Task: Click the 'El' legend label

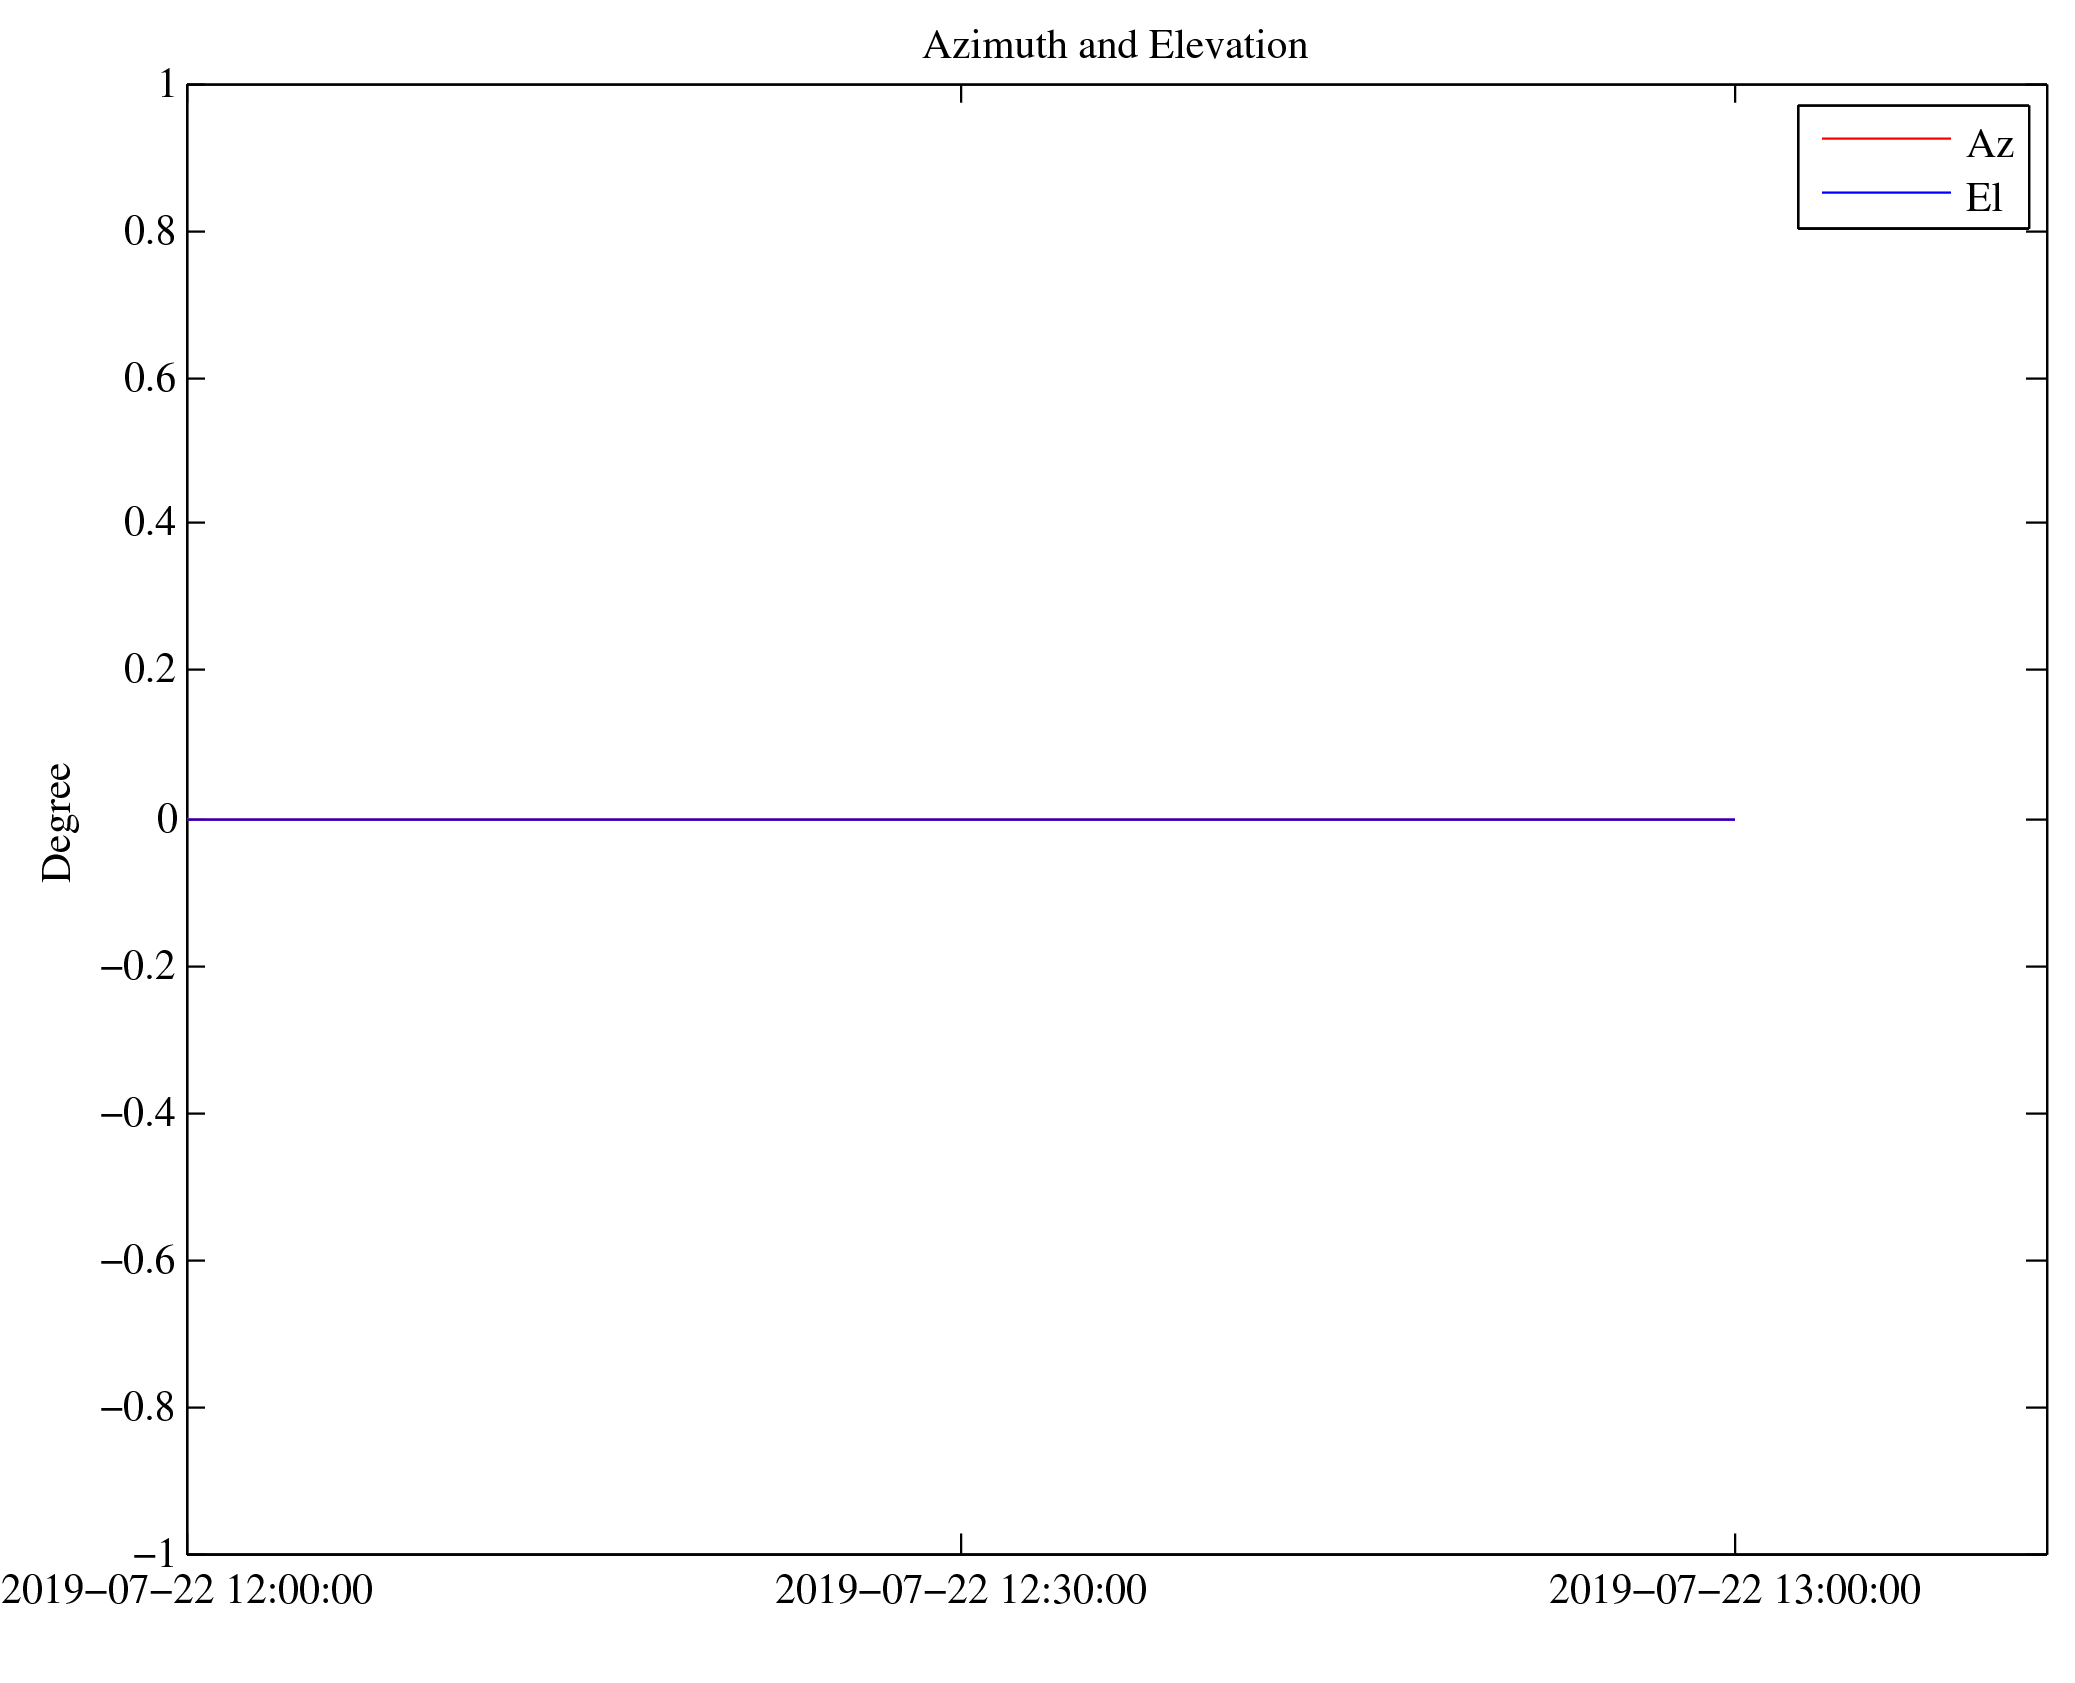Action: point(1983,198)
